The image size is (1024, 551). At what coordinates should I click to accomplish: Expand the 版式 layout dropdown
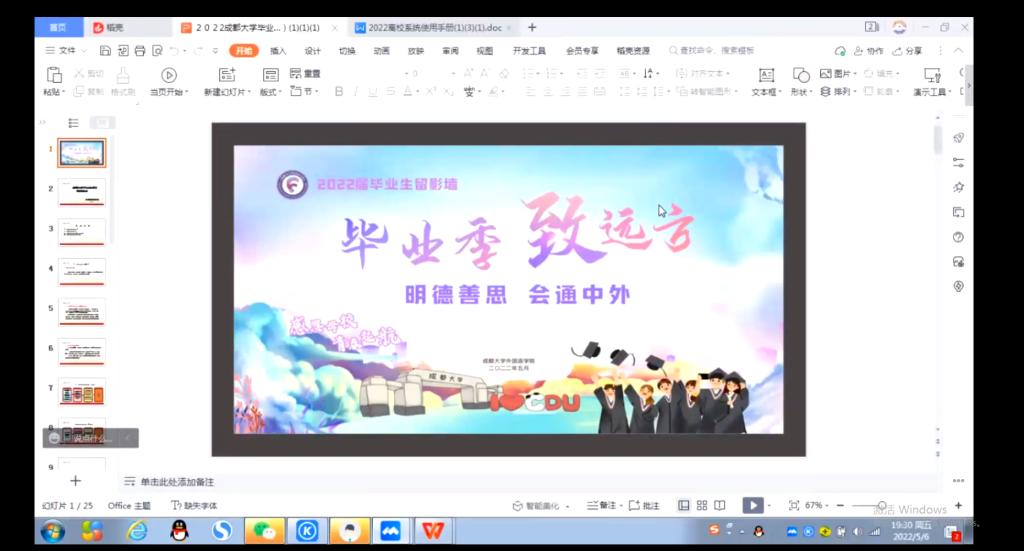tap(272, 92)
